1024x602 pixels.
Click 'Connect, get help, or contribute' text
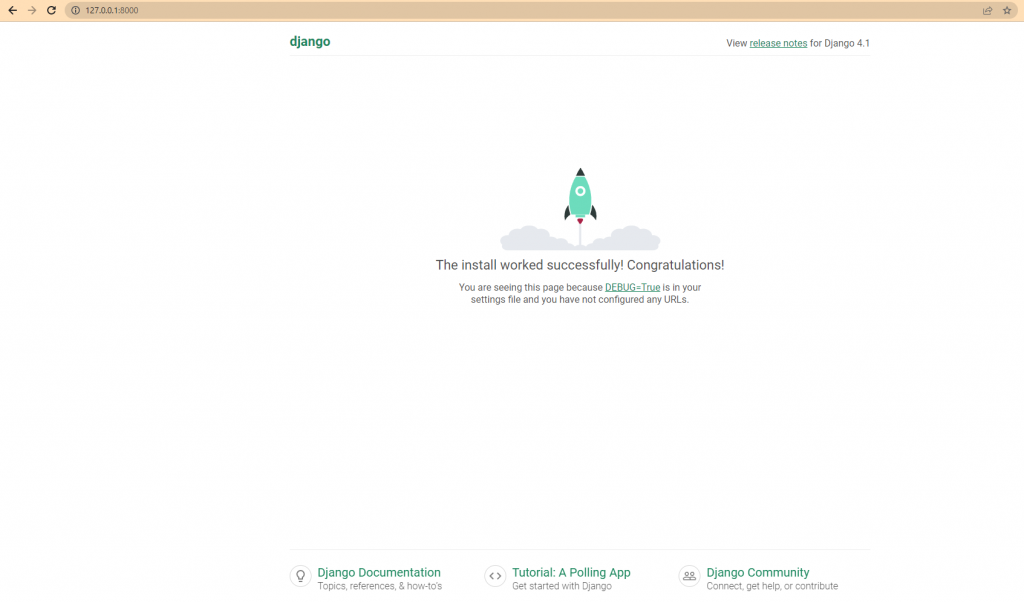772,586
